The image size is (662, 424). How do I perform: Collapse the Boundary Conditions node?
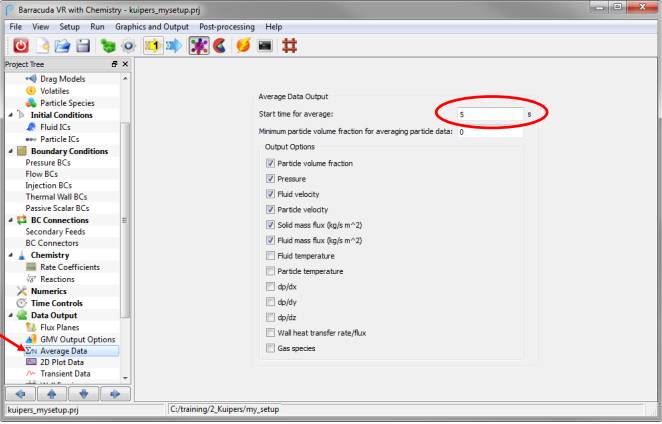pos(11,151)
